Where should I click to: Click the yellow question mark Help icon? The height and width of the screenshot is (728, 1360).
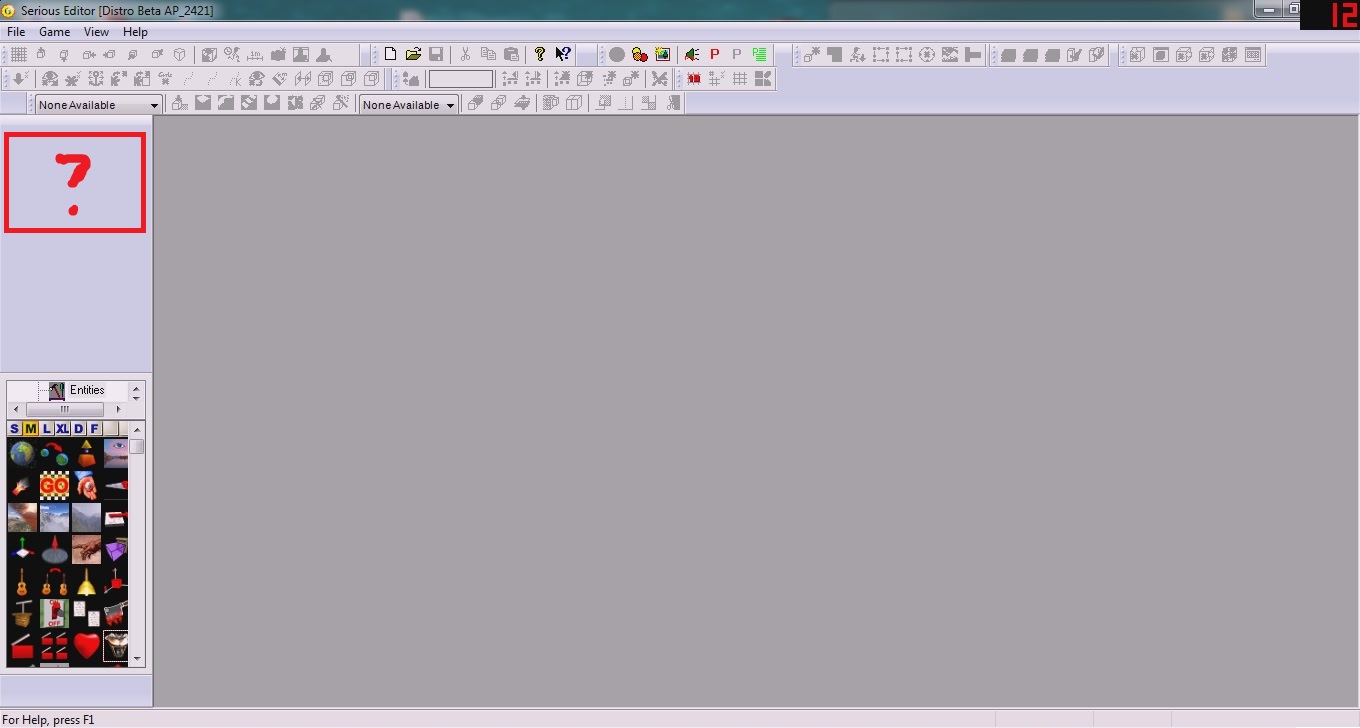point(540,55)
